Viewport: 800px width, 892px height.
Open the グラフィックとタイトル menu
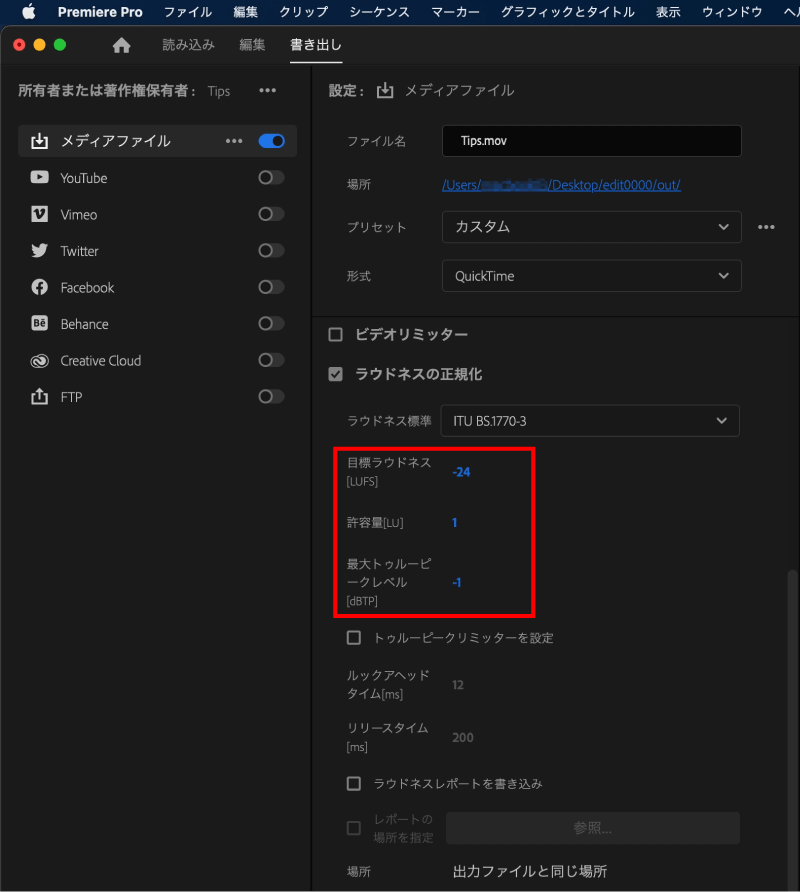pos(567,12)
